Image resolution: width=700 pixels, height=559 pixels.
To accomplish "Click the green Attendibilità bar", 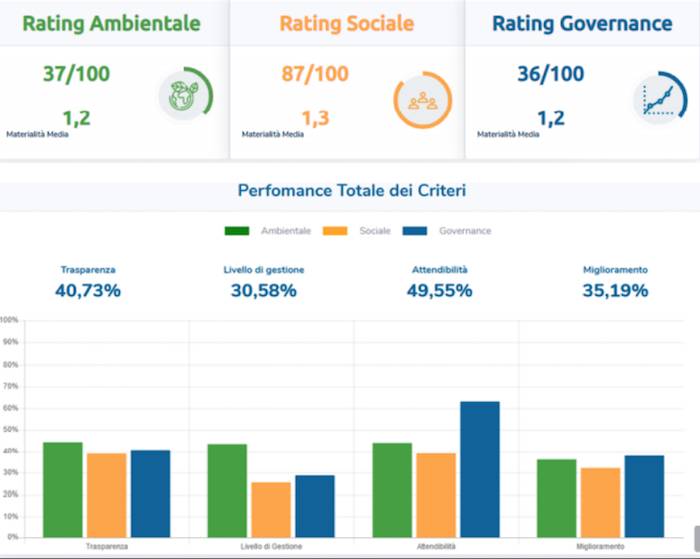I will click(392, 490).
